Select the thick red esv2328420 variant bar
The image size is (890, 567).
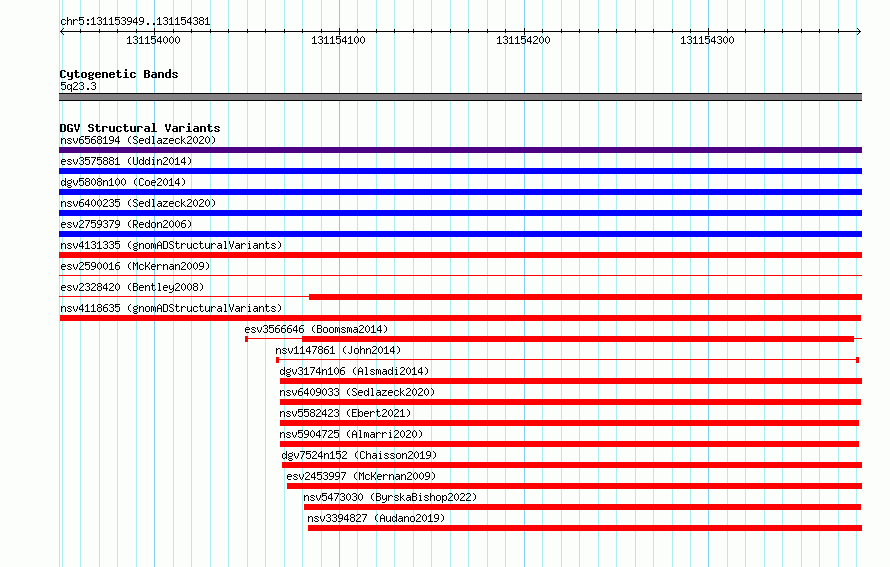[585, 297]
